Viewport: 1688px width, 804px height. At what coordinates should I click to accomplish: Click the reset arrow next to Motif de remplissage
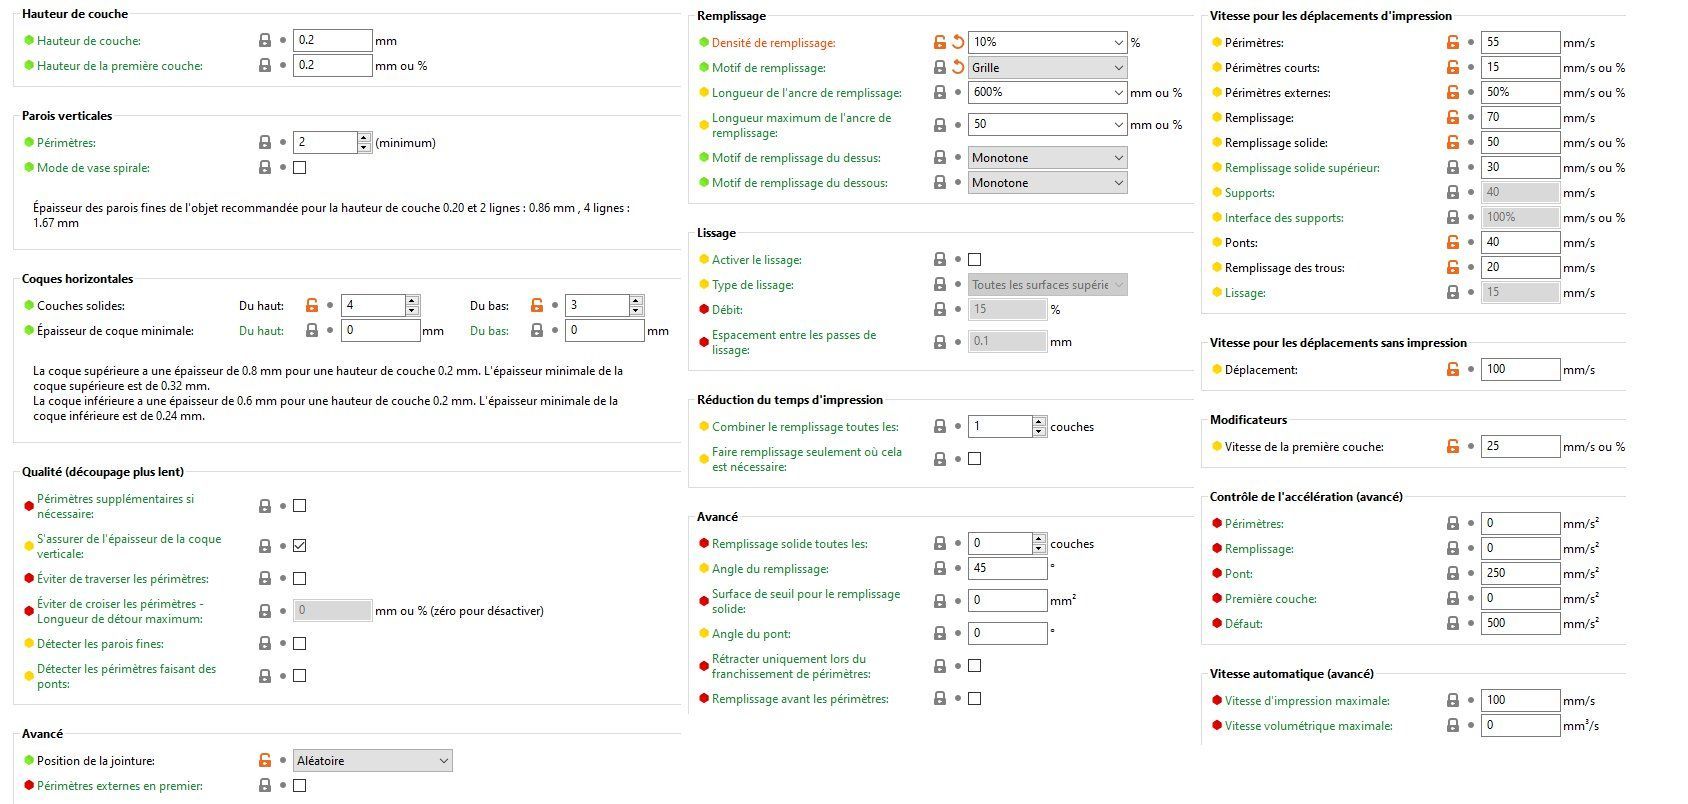coord(958,68)
